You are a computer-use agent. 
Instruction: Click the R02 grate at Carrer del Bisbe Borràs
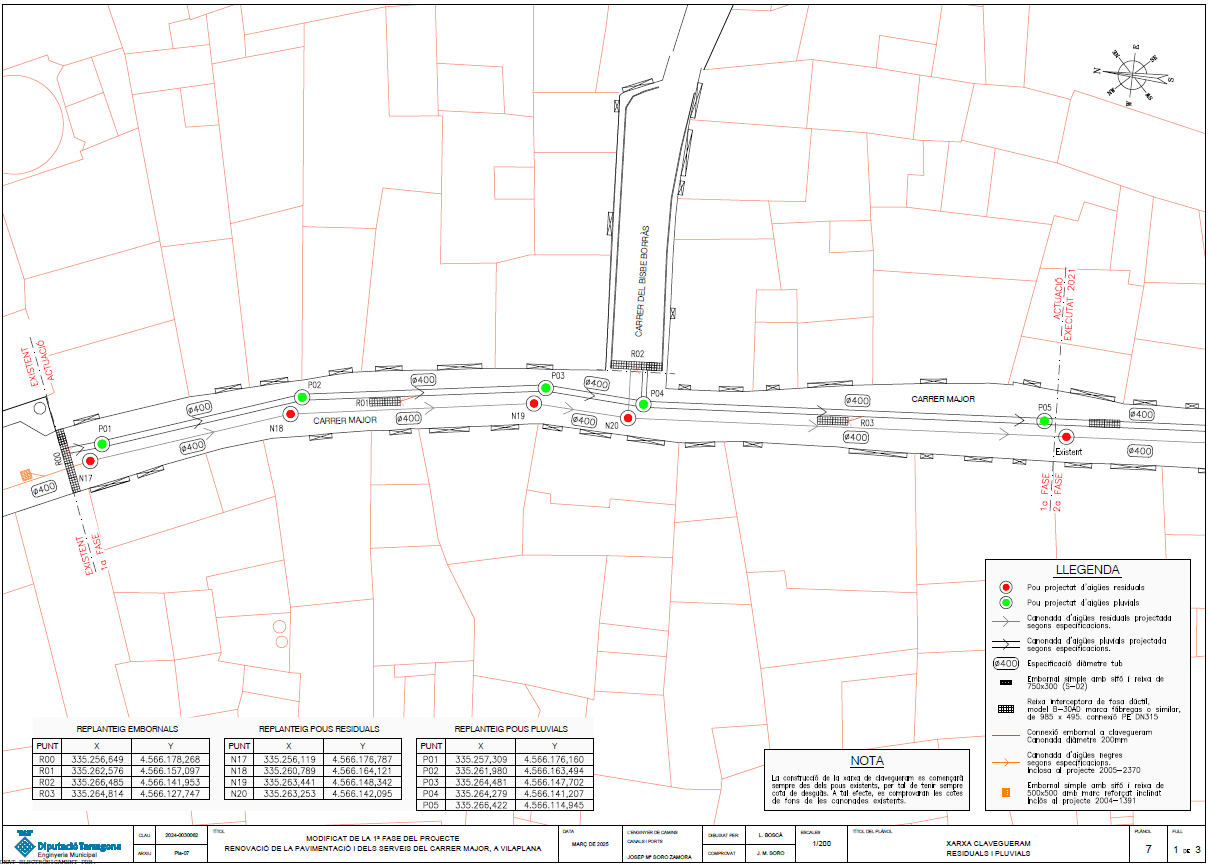point(637,366)
